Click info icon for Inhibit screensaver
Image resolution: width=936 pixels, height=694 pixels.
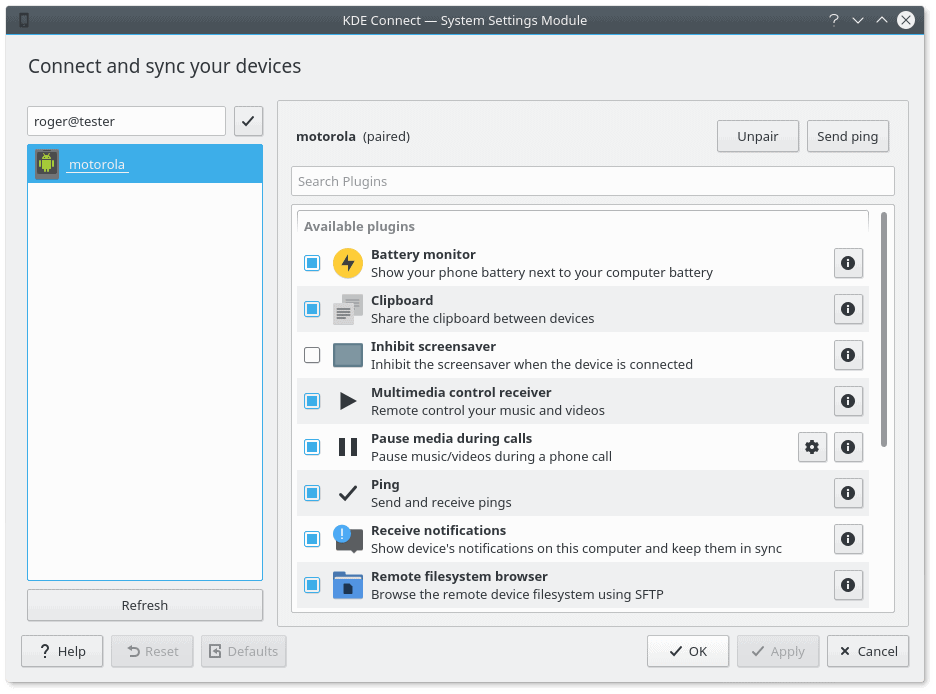pyautogui.click(x=848, y=355)
